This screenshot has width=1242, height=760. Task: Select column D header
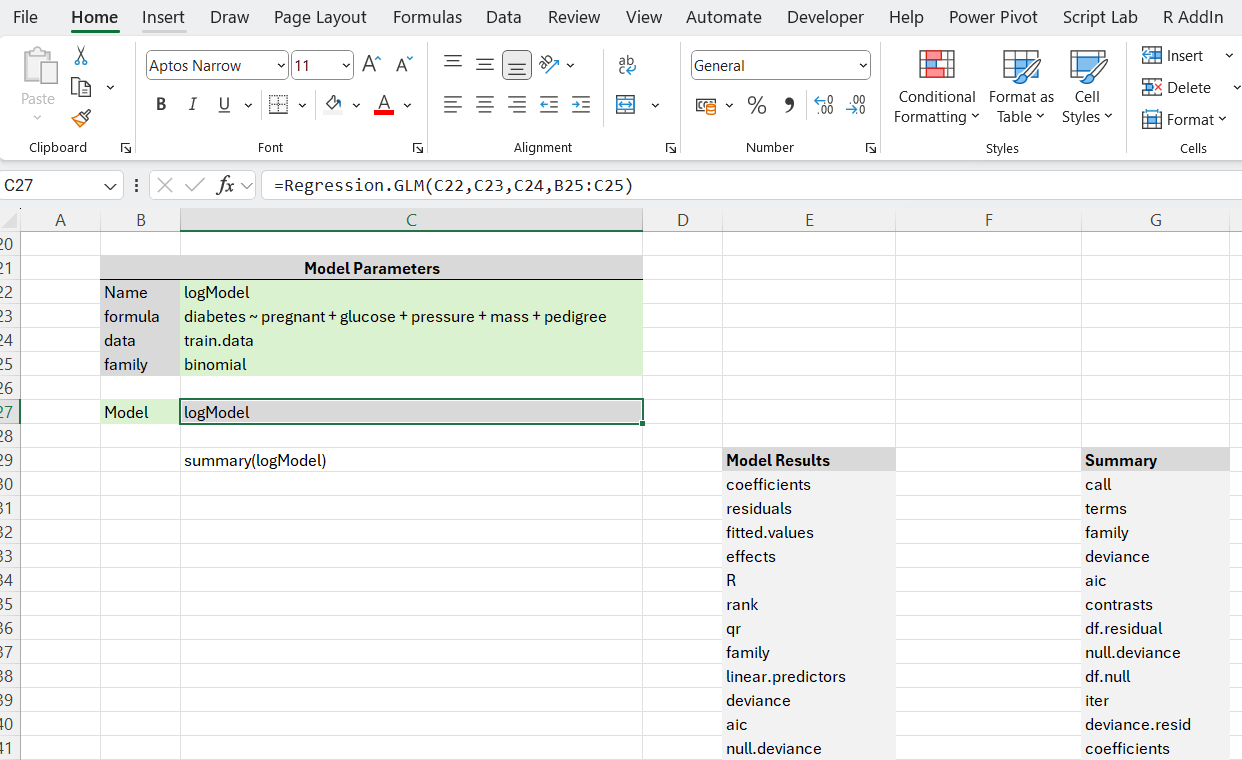pos(683,220)
